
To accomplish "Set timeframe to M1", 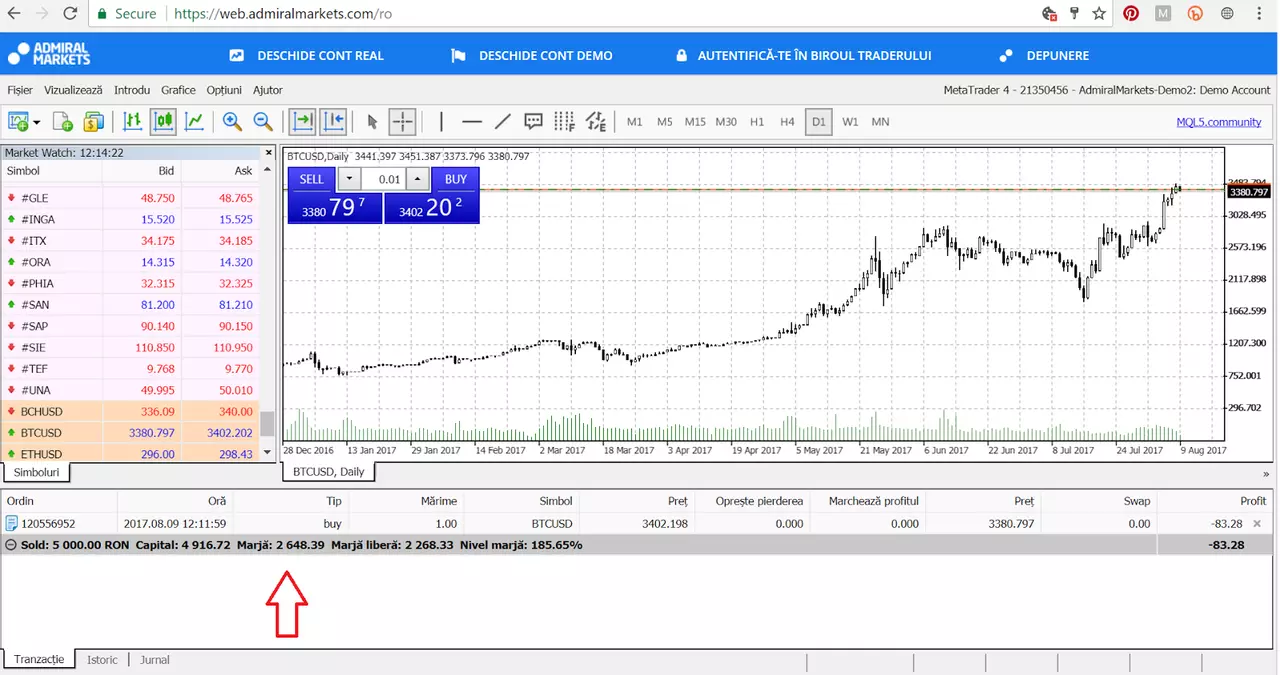I will [634, 122].
